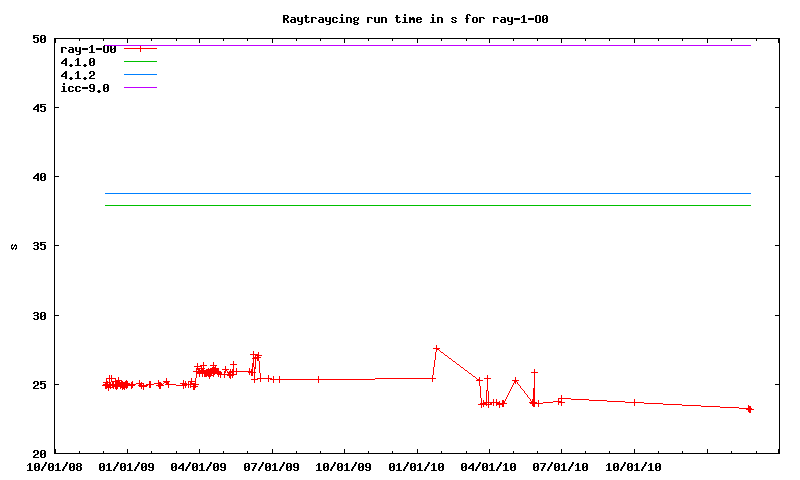Screen dimensions: 800x480
Task: Click the y-axis unit label 's'
Action: pos(14,246)
